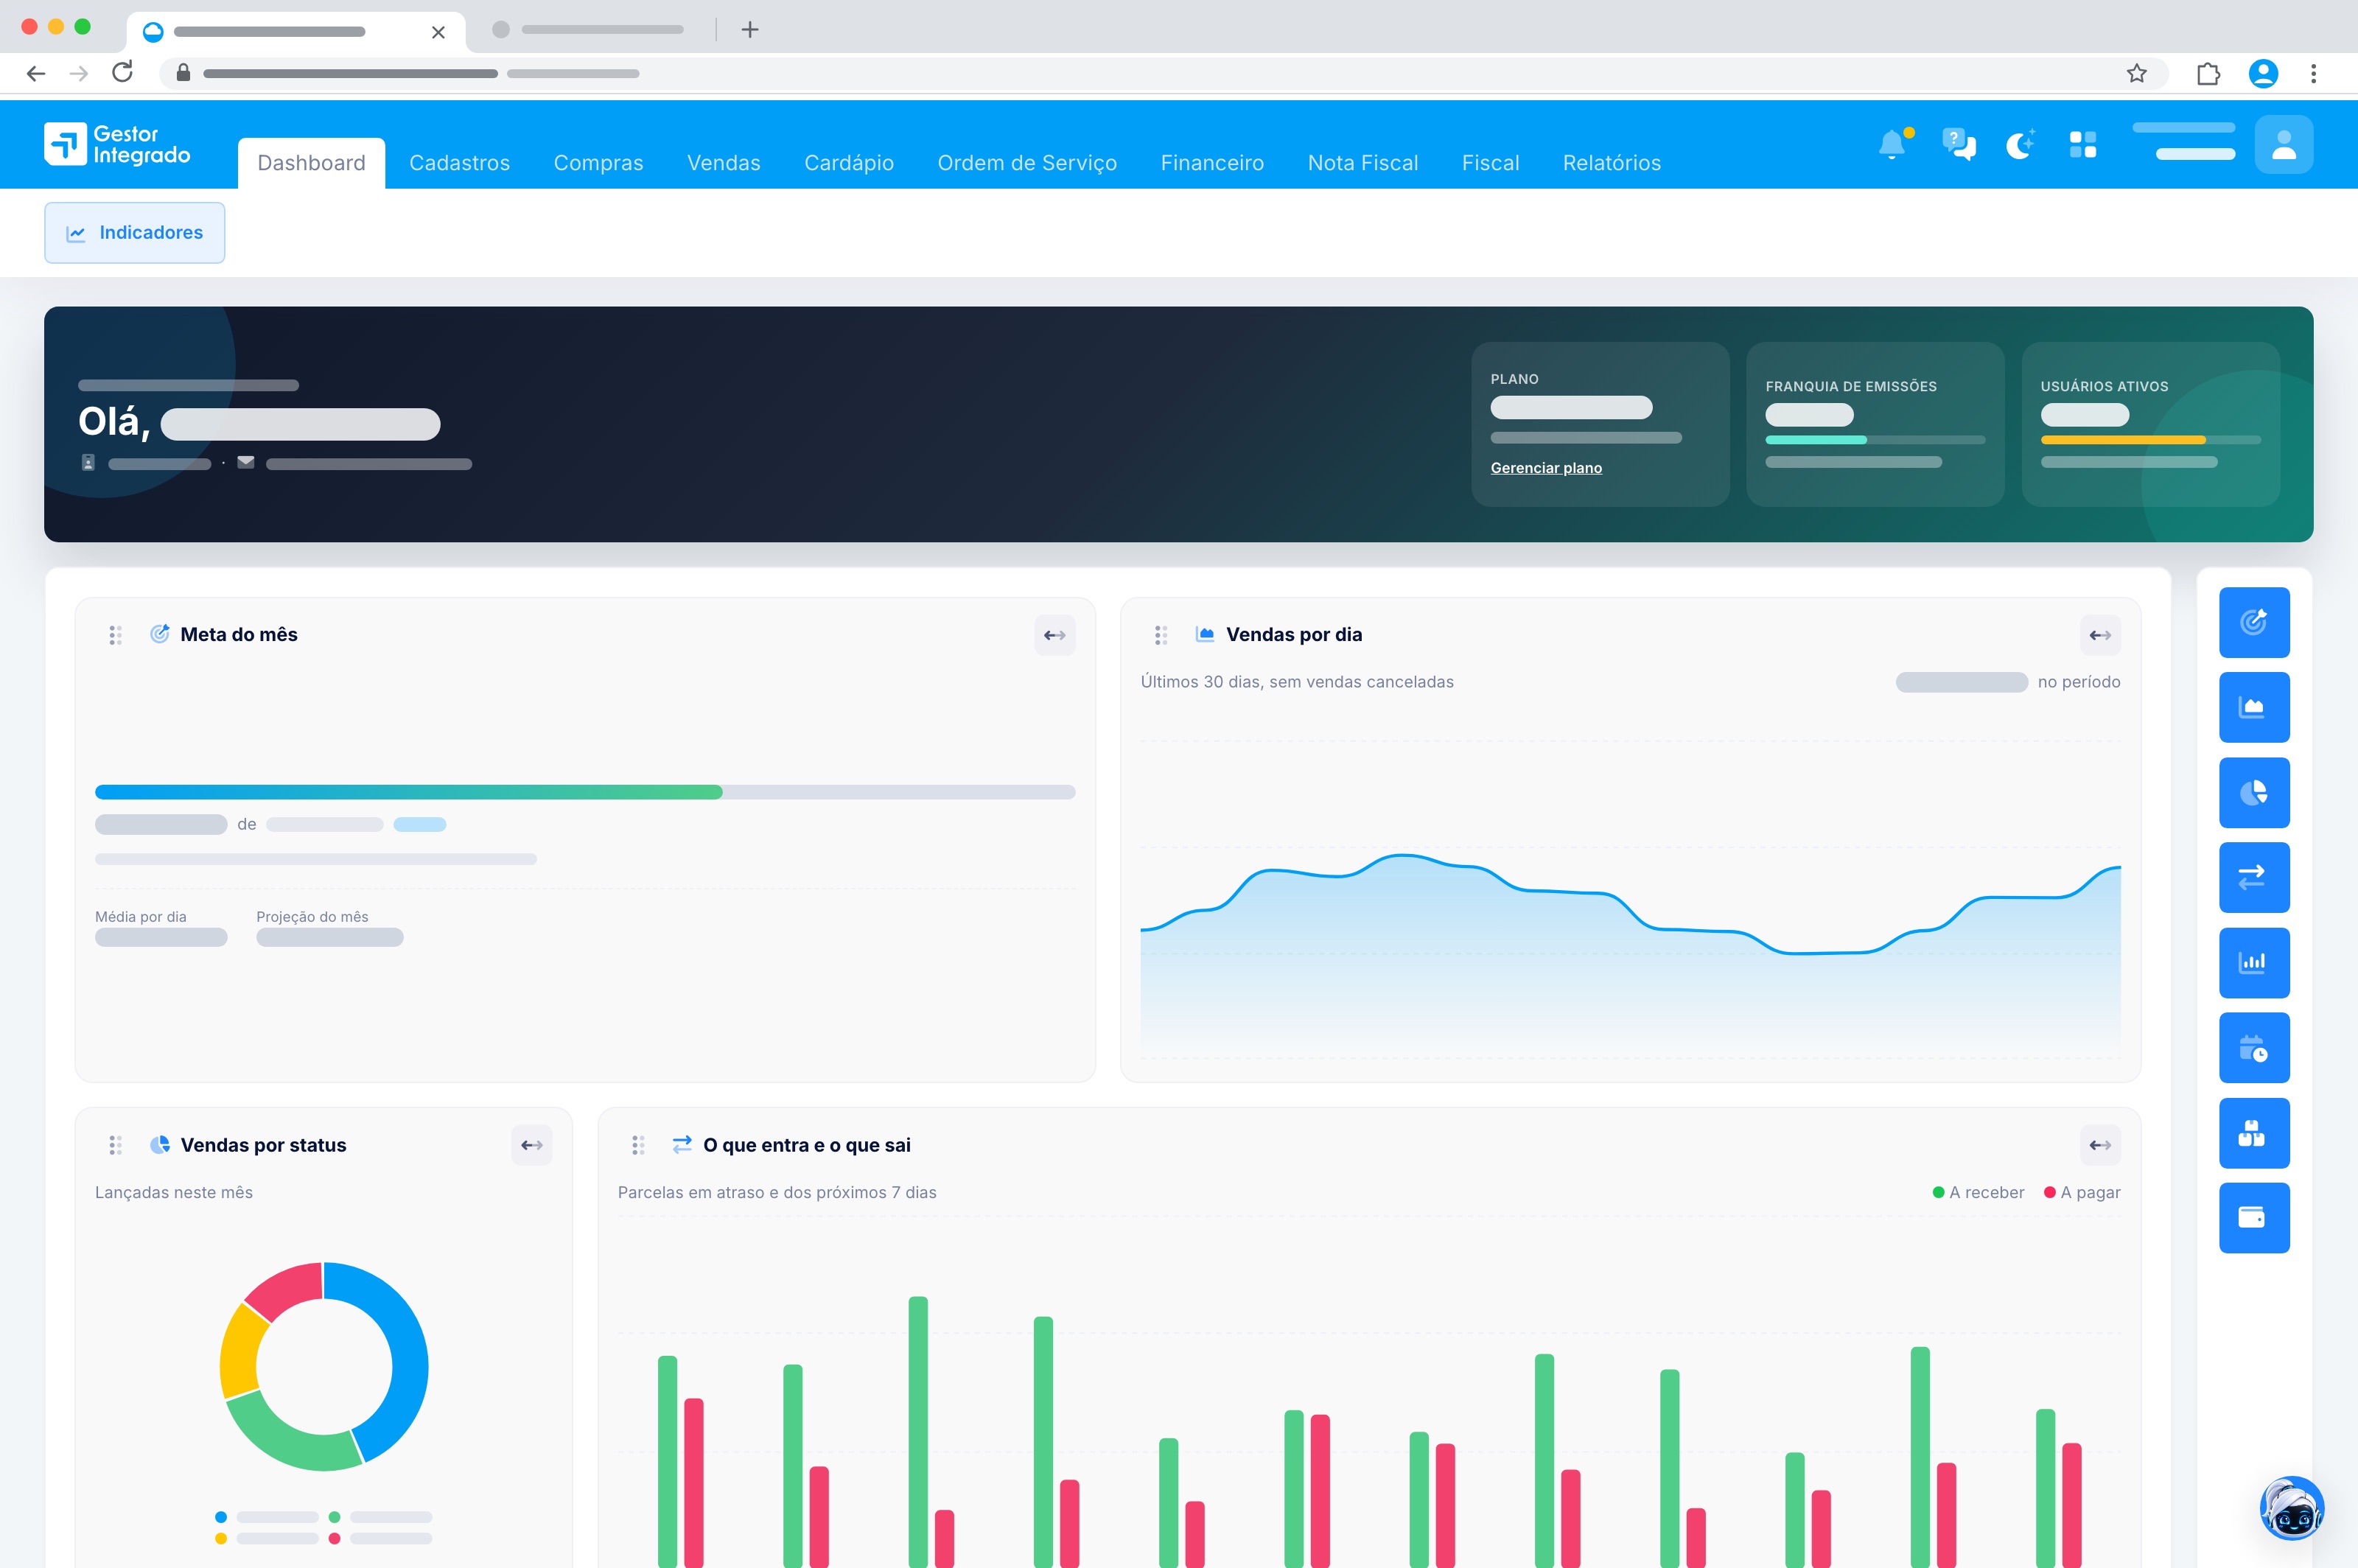
Task: Click the Gerenciar plano link
Action: (x=1546, y=468)
